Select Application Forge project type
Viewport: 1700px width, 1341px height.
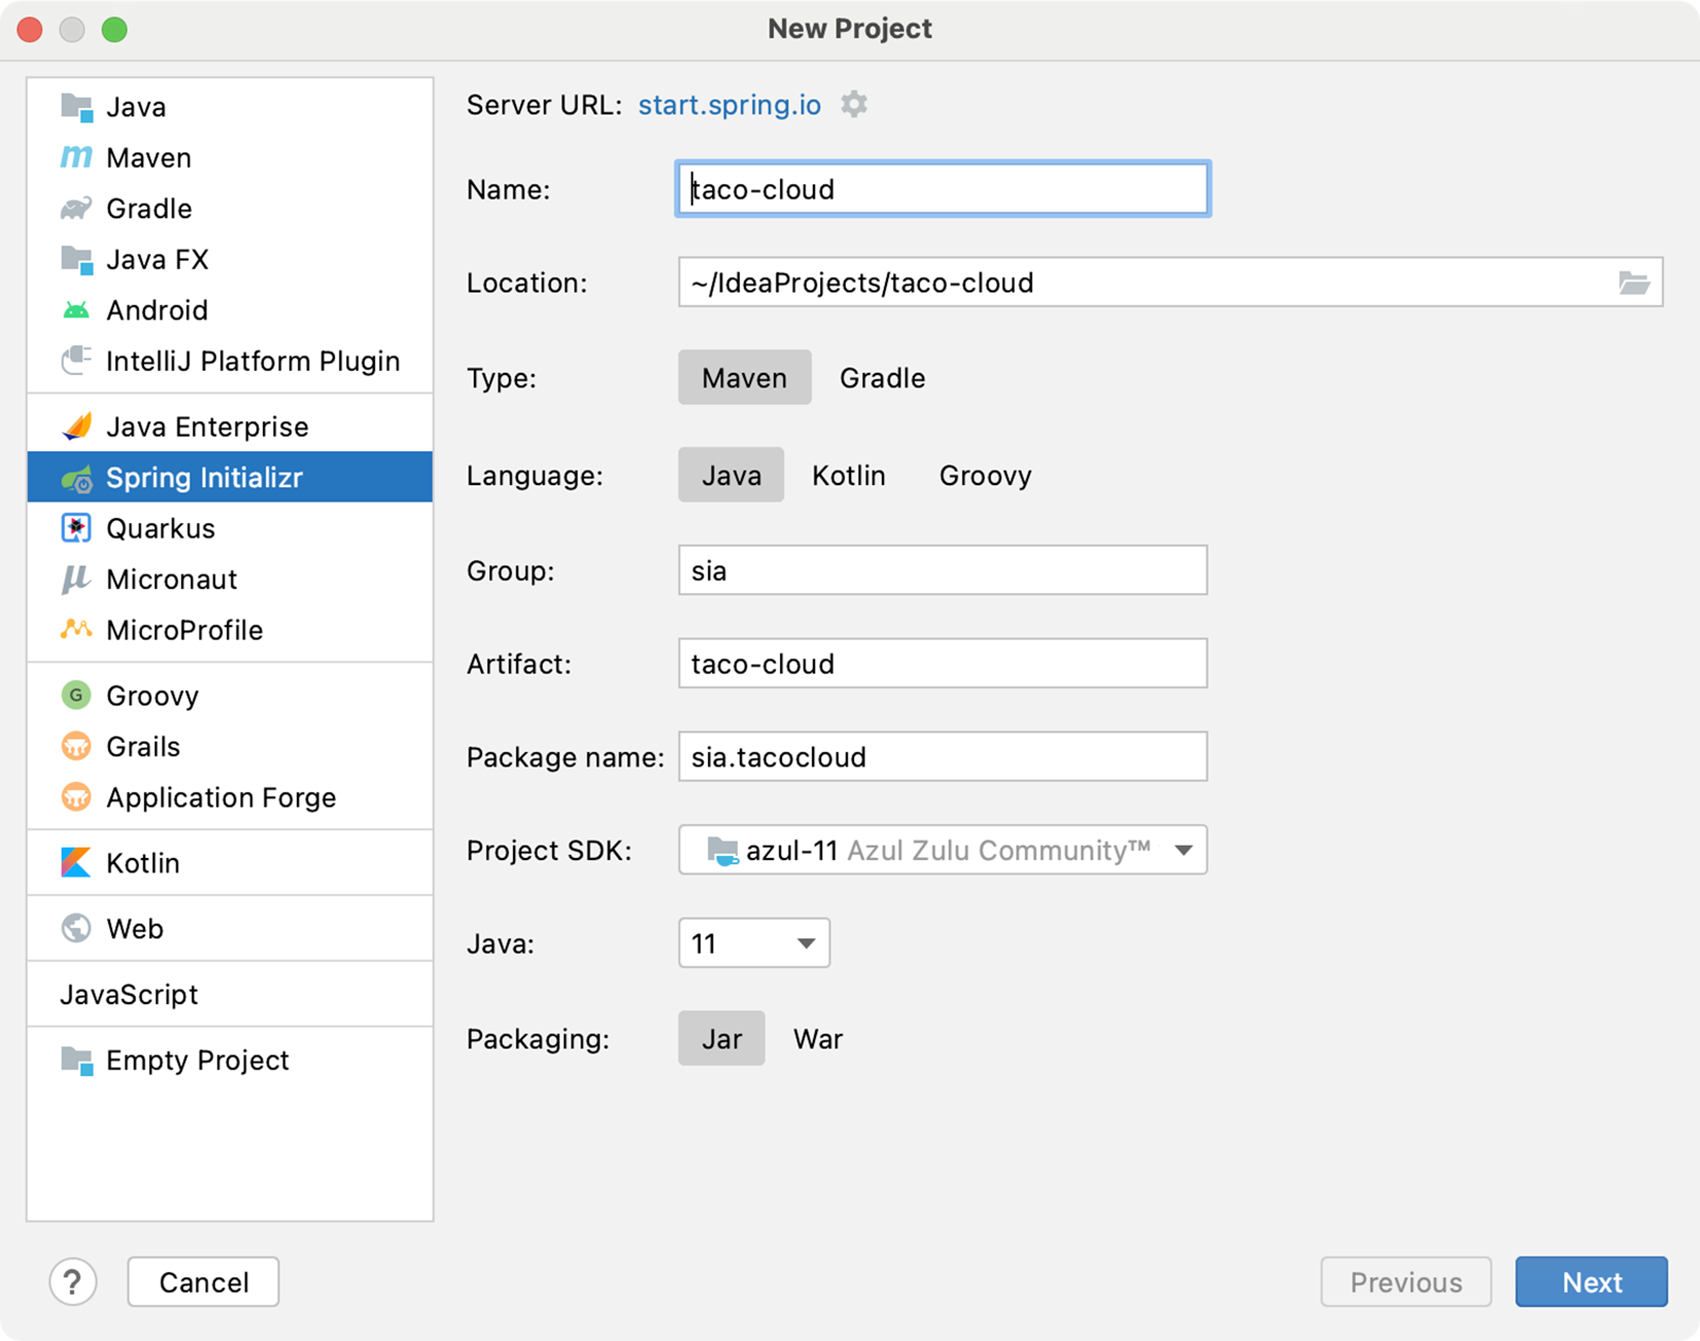point(230,798)
